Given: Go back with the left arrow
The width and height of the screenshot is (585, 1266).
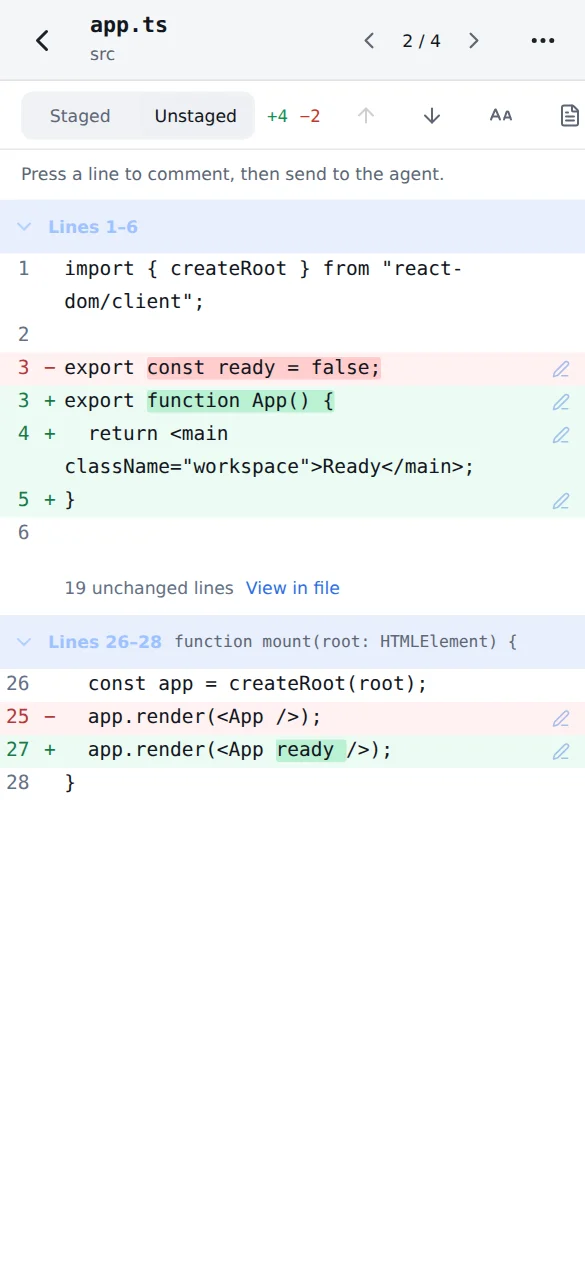Looking at the screenshot, I should click(42, 40).
